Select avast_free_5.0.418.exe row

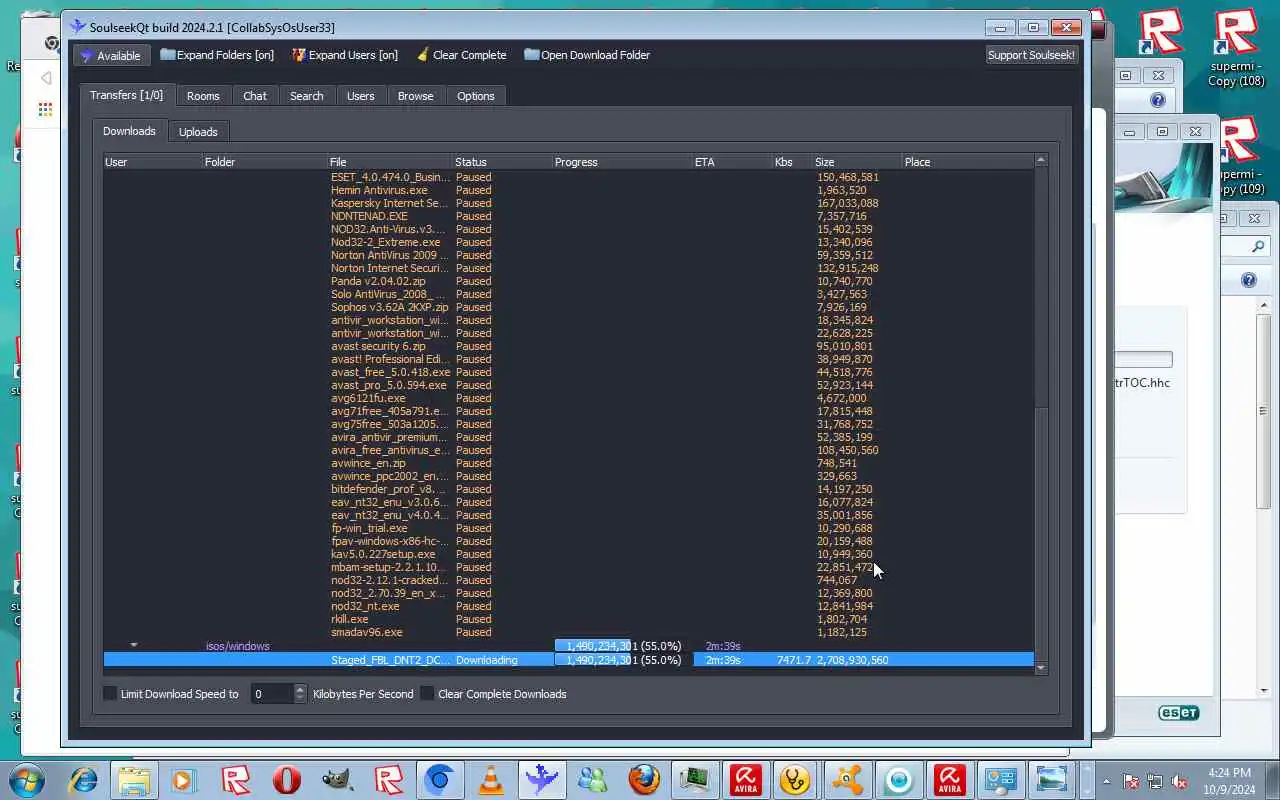pos(568,372)
